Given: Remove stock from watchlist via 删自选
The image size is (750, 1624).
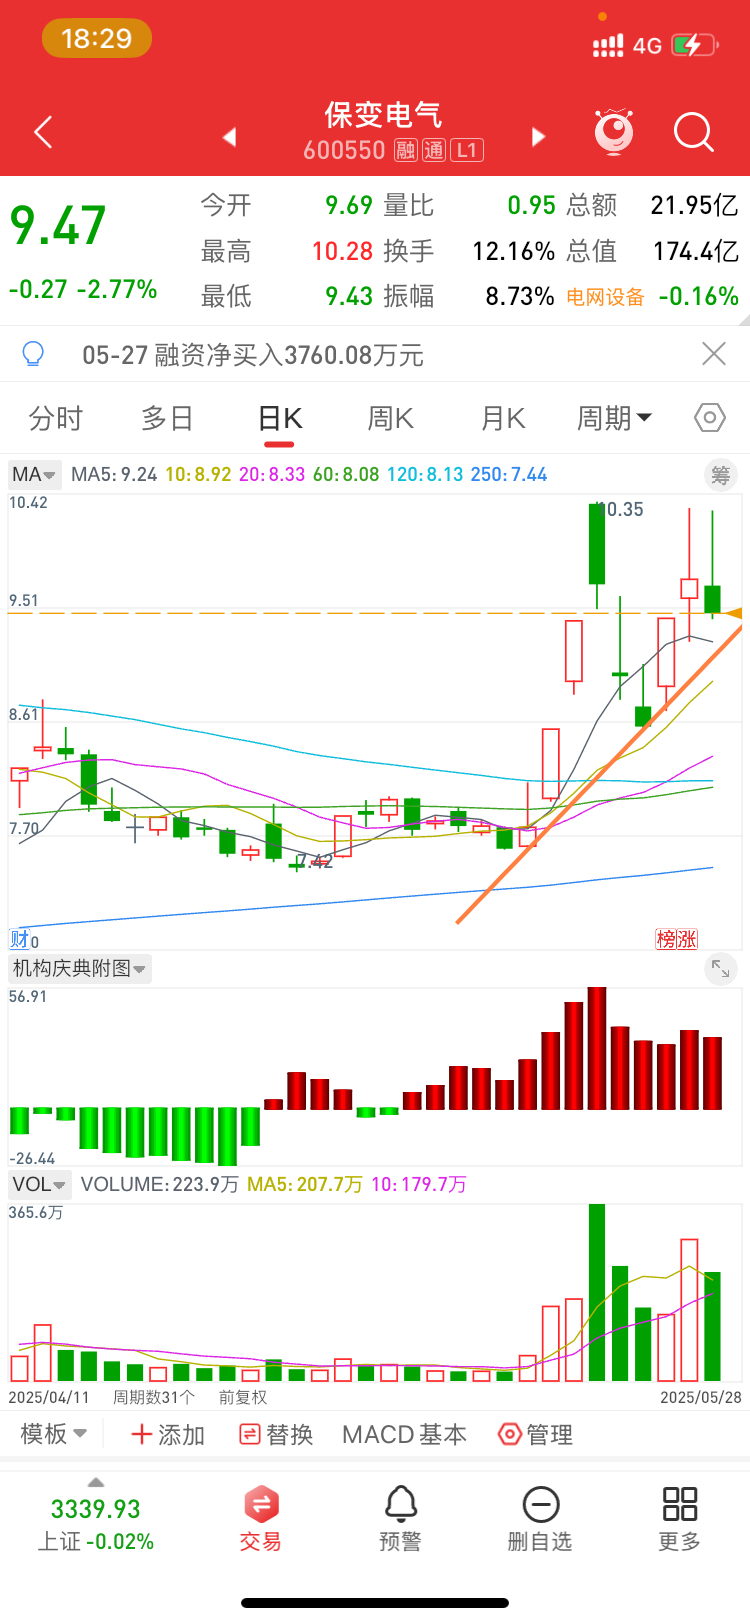Looking at the screenshot, I should (x=540, y=1518).
